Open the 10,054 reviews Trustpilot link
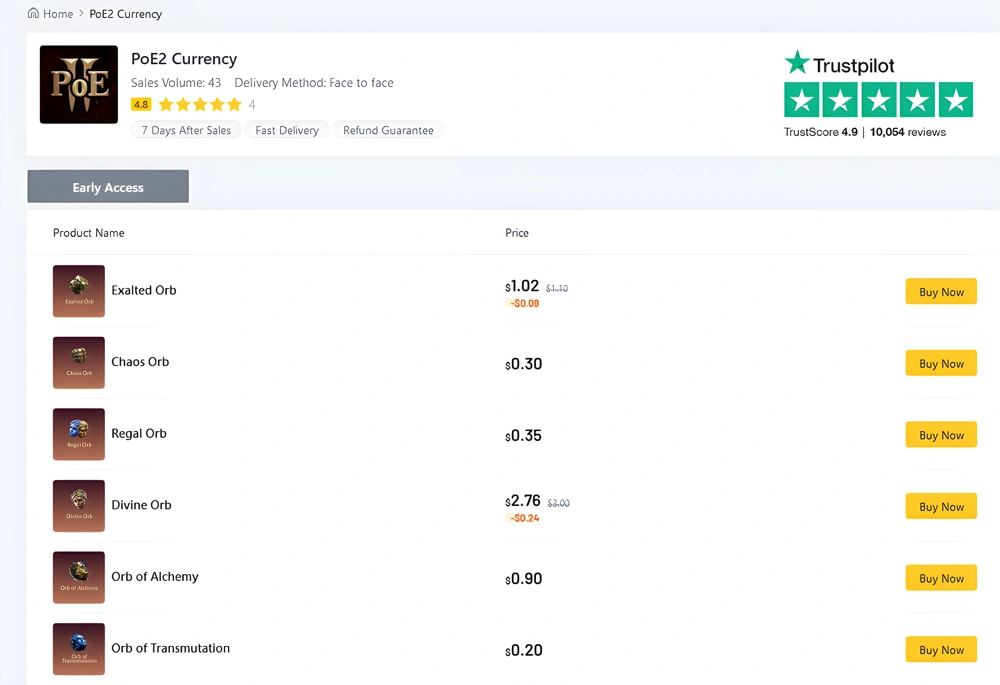The height and width of the screenshot is (685, 1000). [907, 132]
